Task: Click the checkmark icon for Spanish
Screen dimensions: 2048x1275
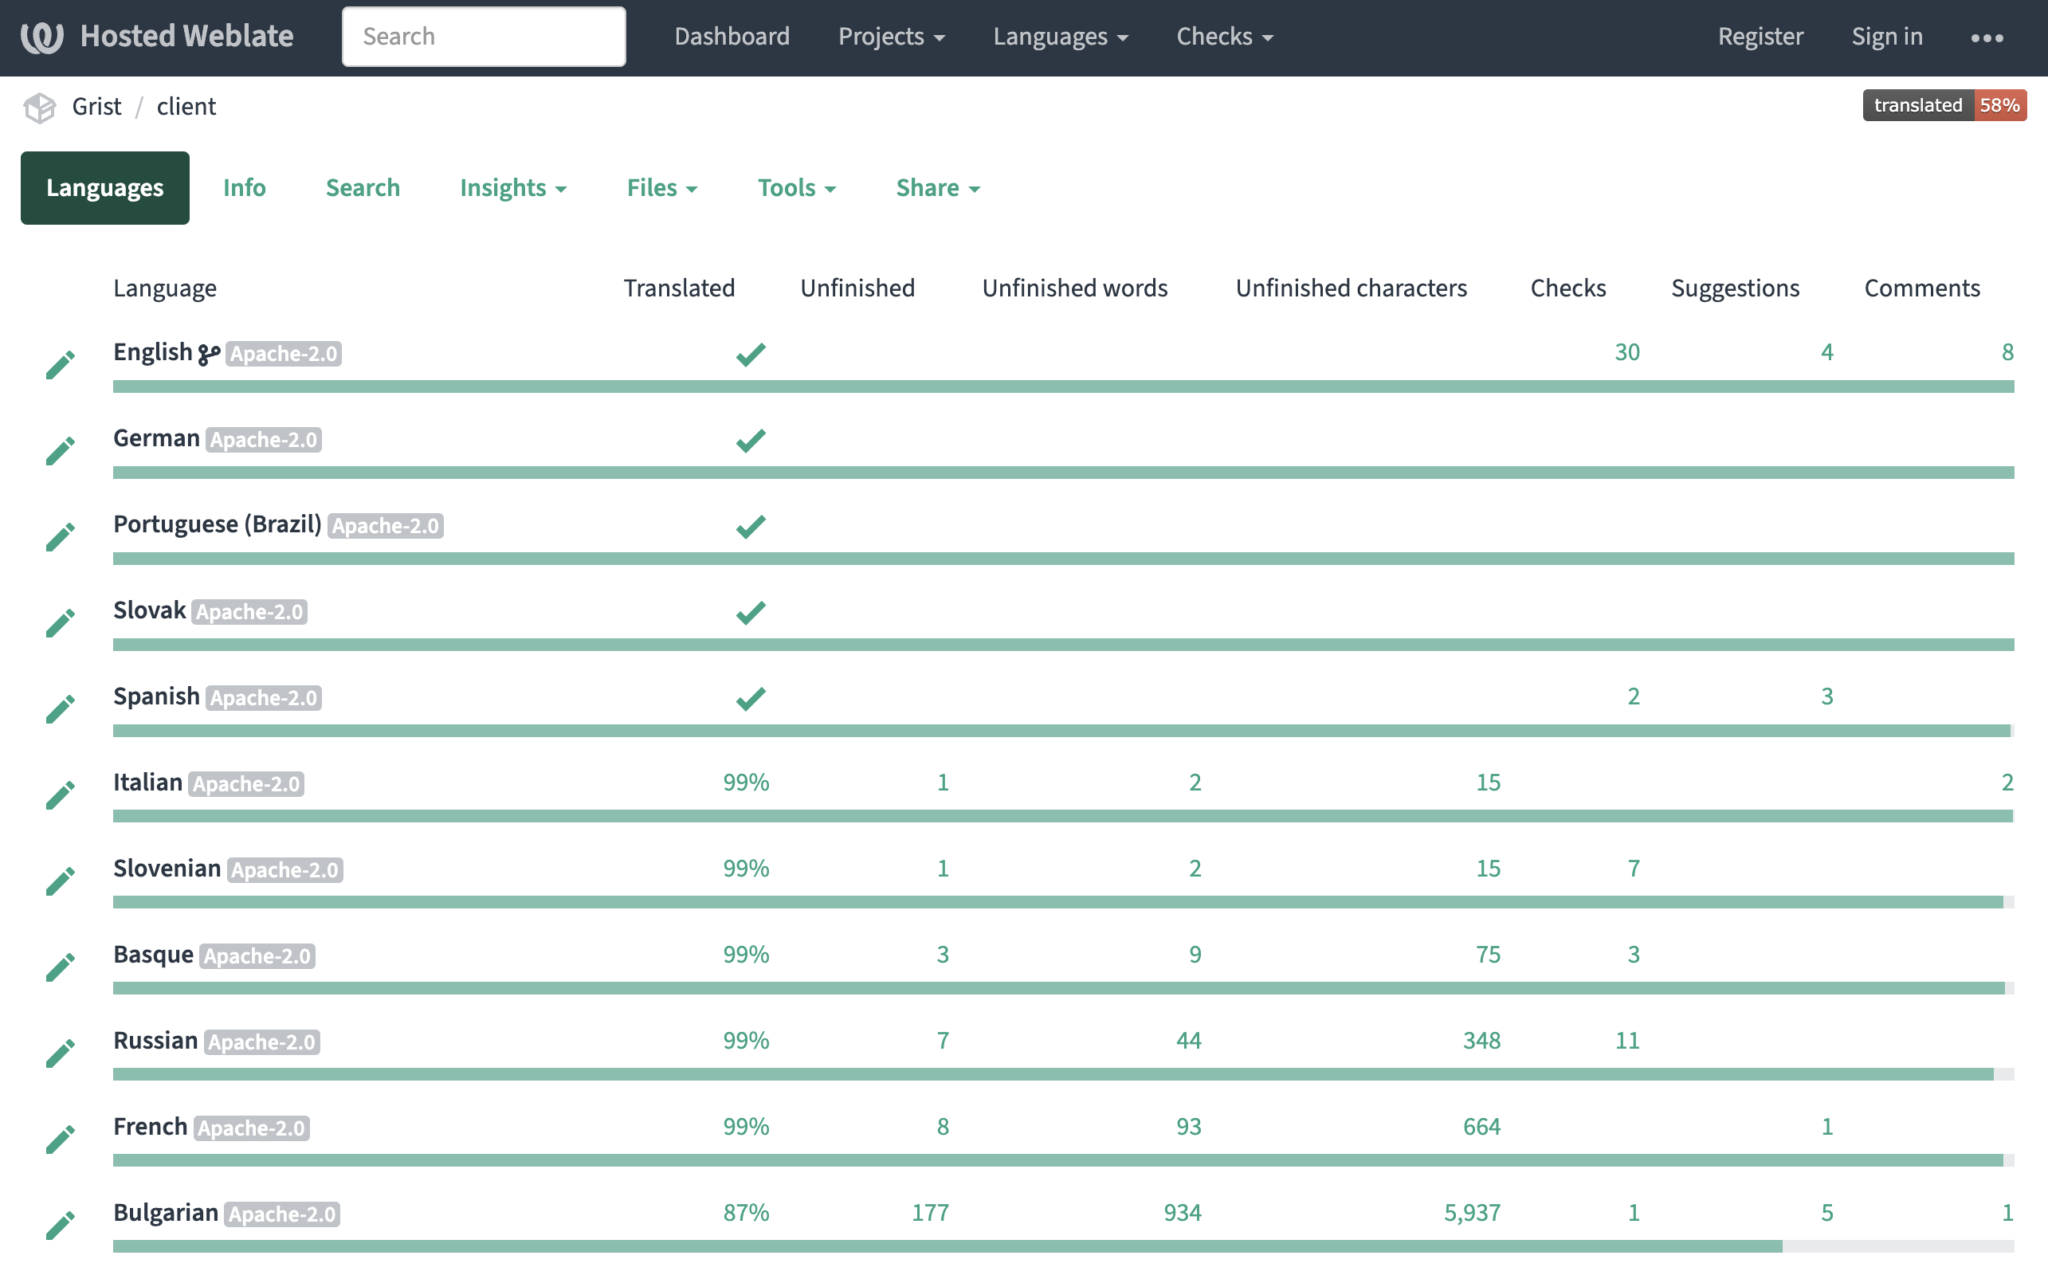Action: point(750,697)
